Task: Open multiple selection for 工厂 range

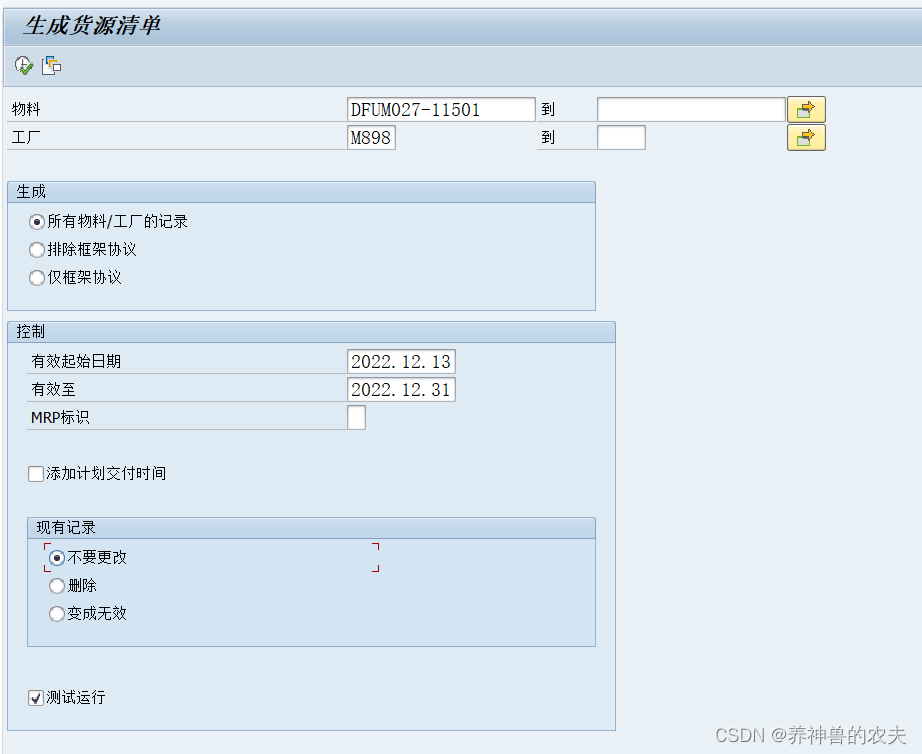Action: pyautogui.click(x=806, y=137)
